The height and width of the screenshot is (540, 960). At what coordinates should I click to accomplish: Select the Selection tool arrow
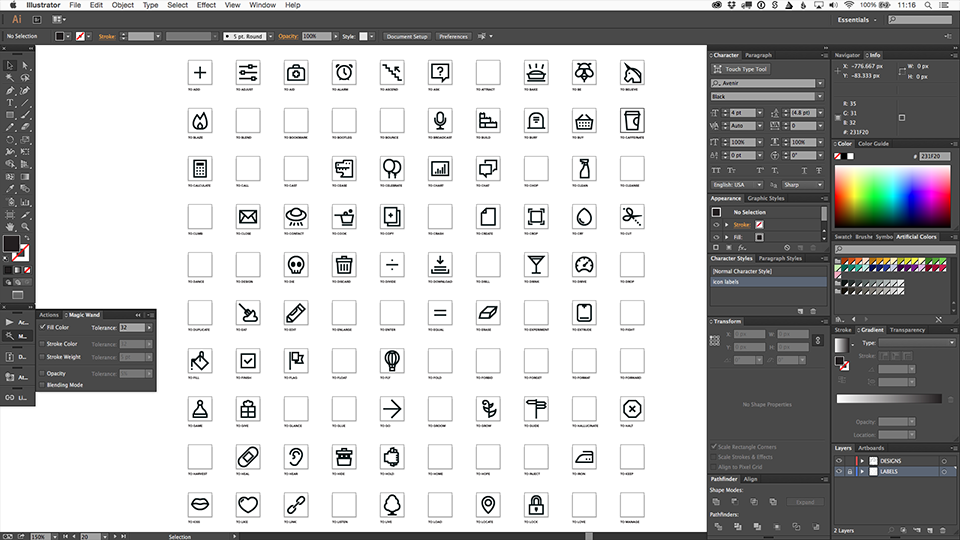coord(10,66)
